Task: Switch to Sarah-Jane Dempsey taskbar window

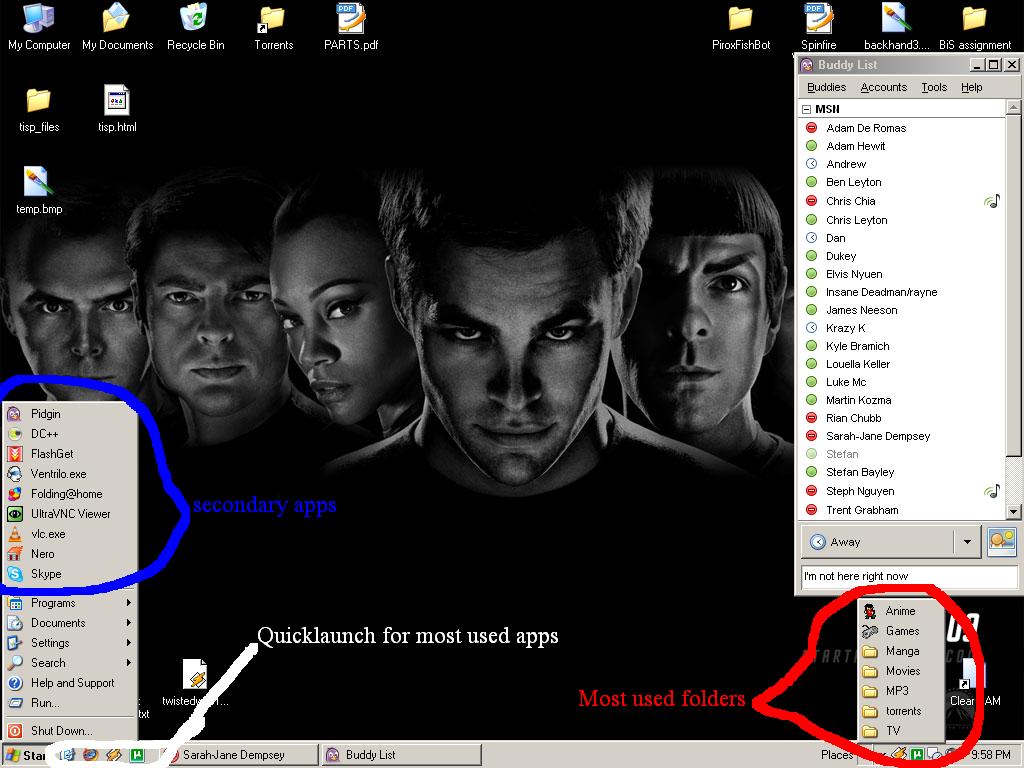Action: (x=239, y=755)
